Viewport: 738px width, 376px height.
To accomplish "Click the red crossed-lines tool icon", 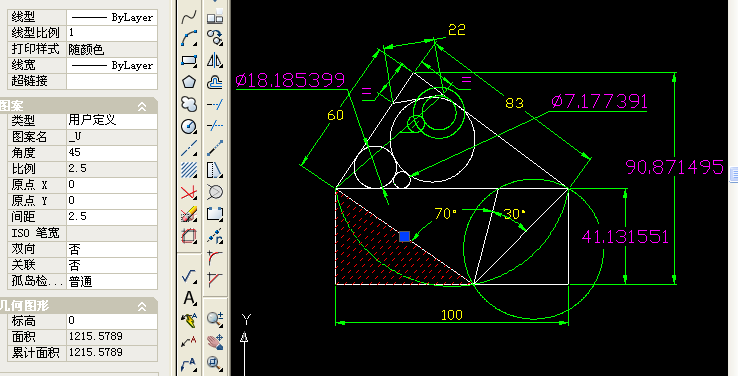I will pyautogui.click(x=189, y=192).
